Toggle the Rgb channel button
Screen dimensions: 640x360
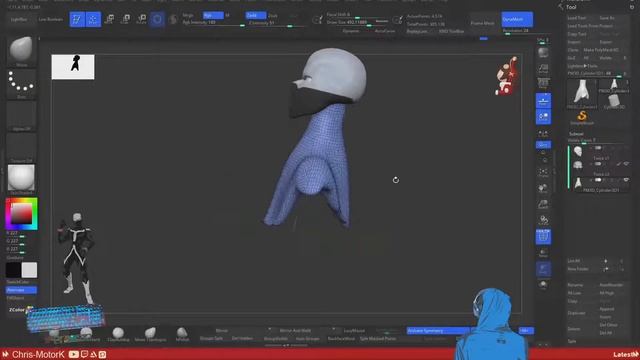click(x=213, y=15)
